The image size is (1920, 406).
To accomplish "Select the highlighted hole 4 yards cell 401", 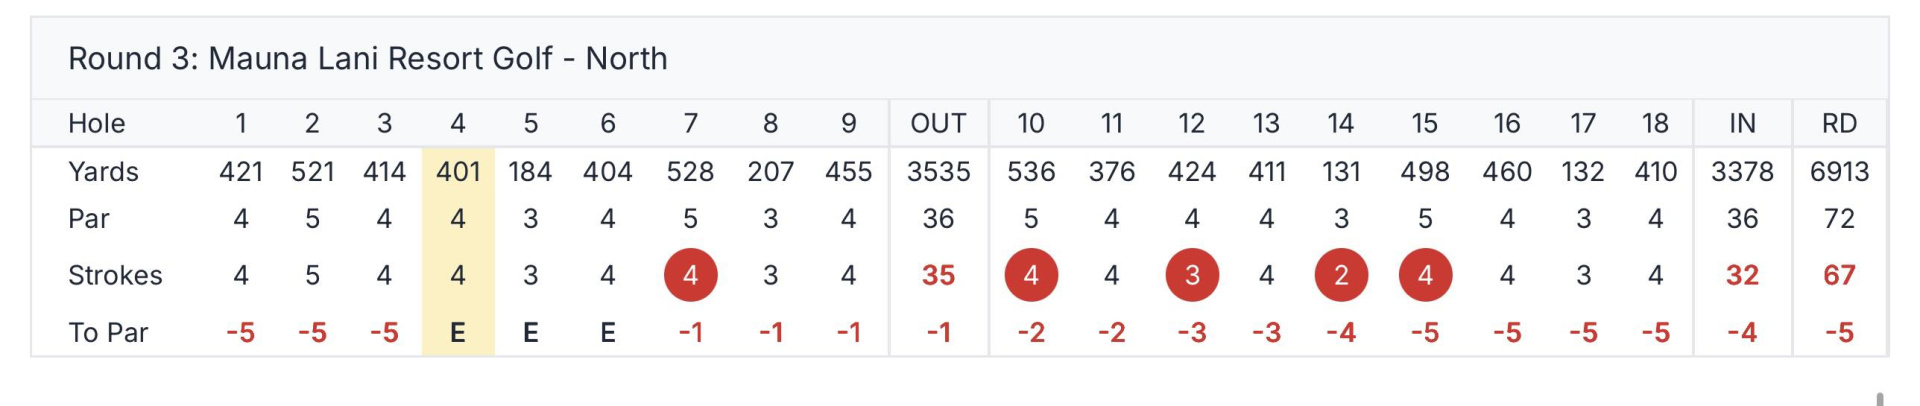I will tap(458, 172).
